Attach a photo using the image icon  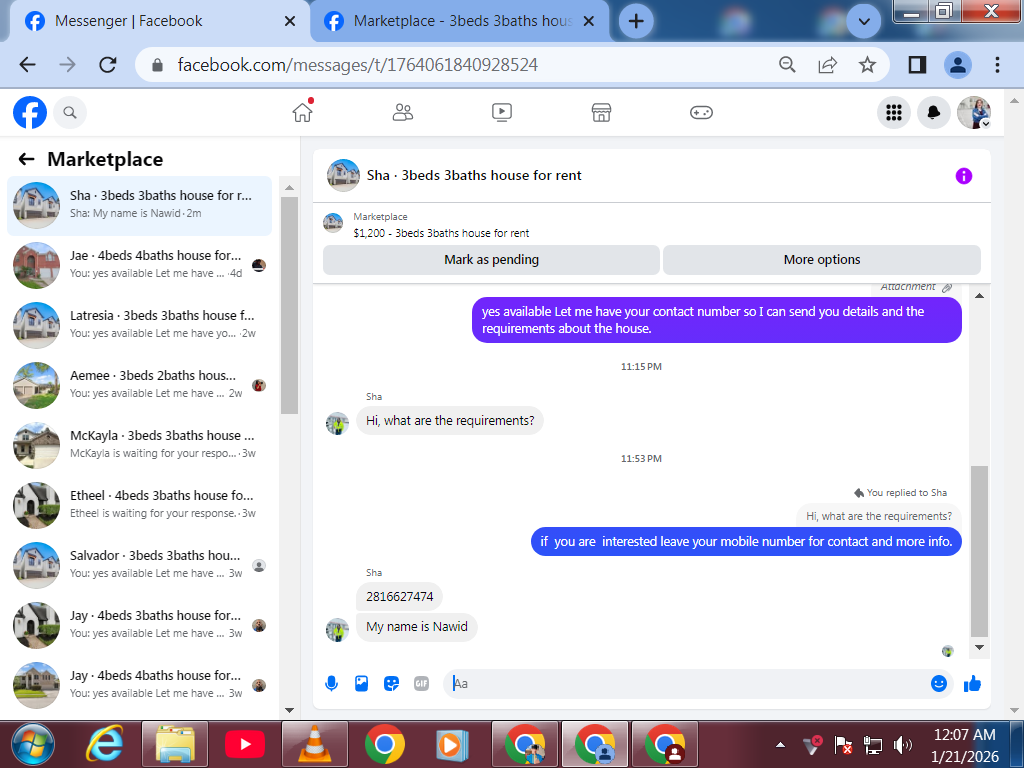click(361, 684)
